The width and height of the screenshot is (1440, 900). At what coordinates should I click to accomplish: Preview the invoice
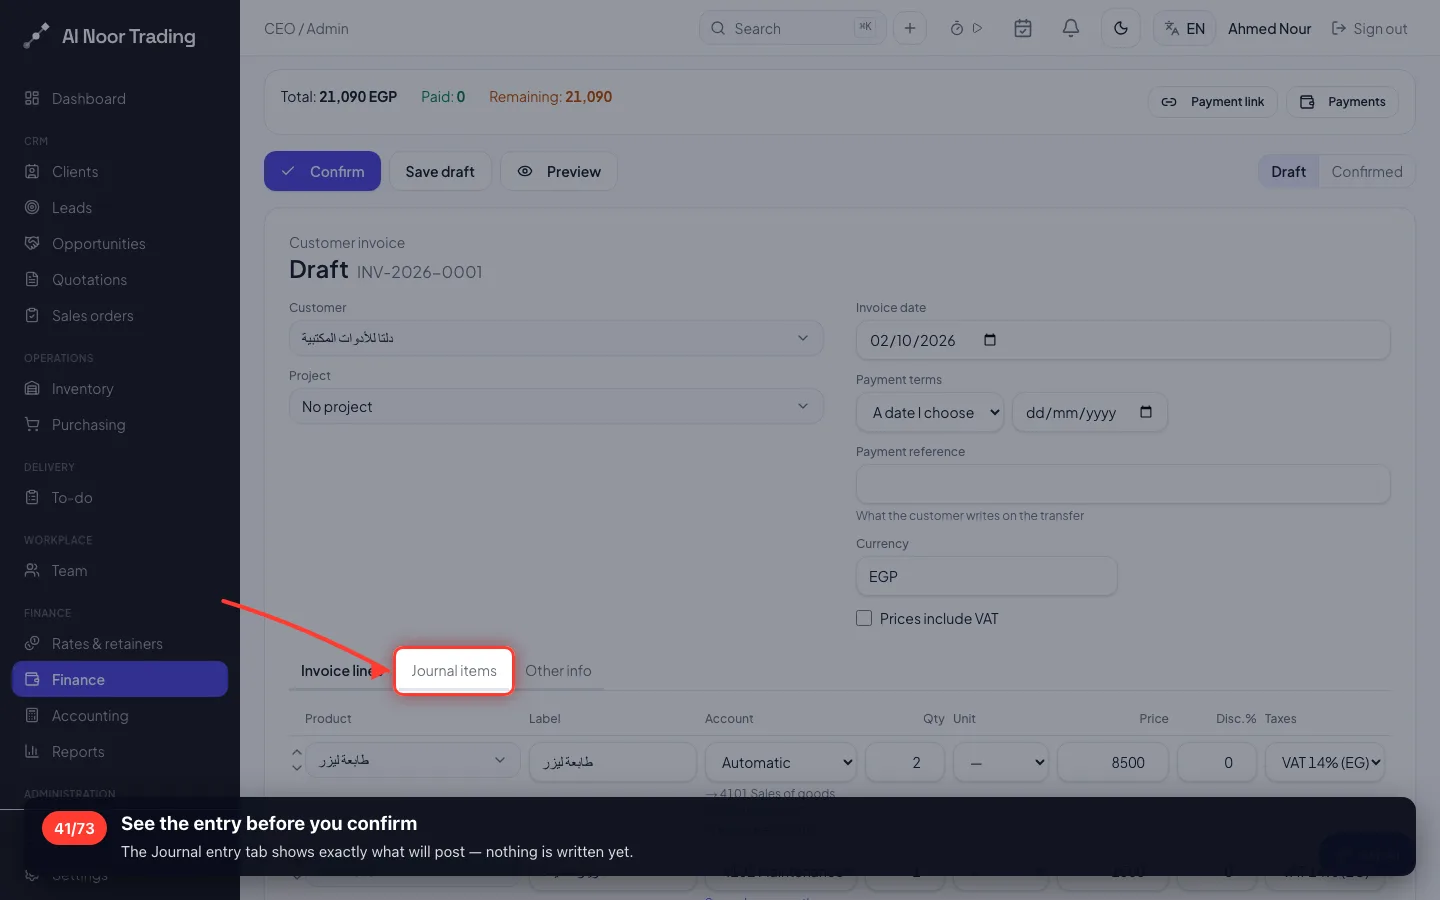point(558,171)
